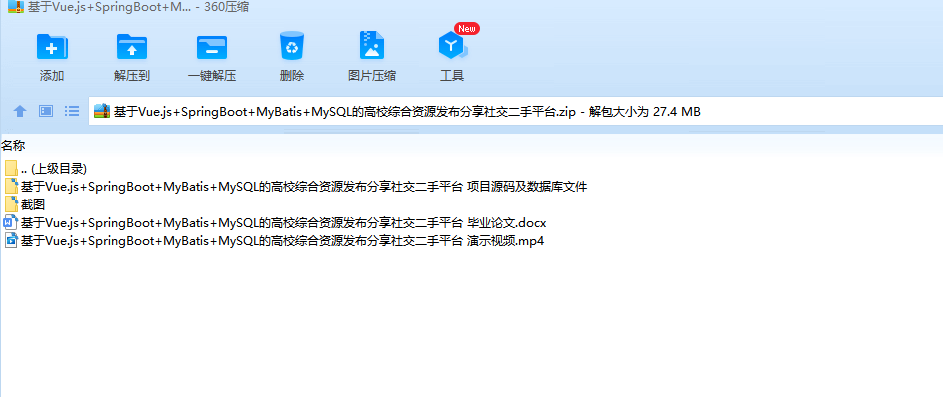
Task: Click the zip archive icon in path bar
Action: tap(102, 111)
